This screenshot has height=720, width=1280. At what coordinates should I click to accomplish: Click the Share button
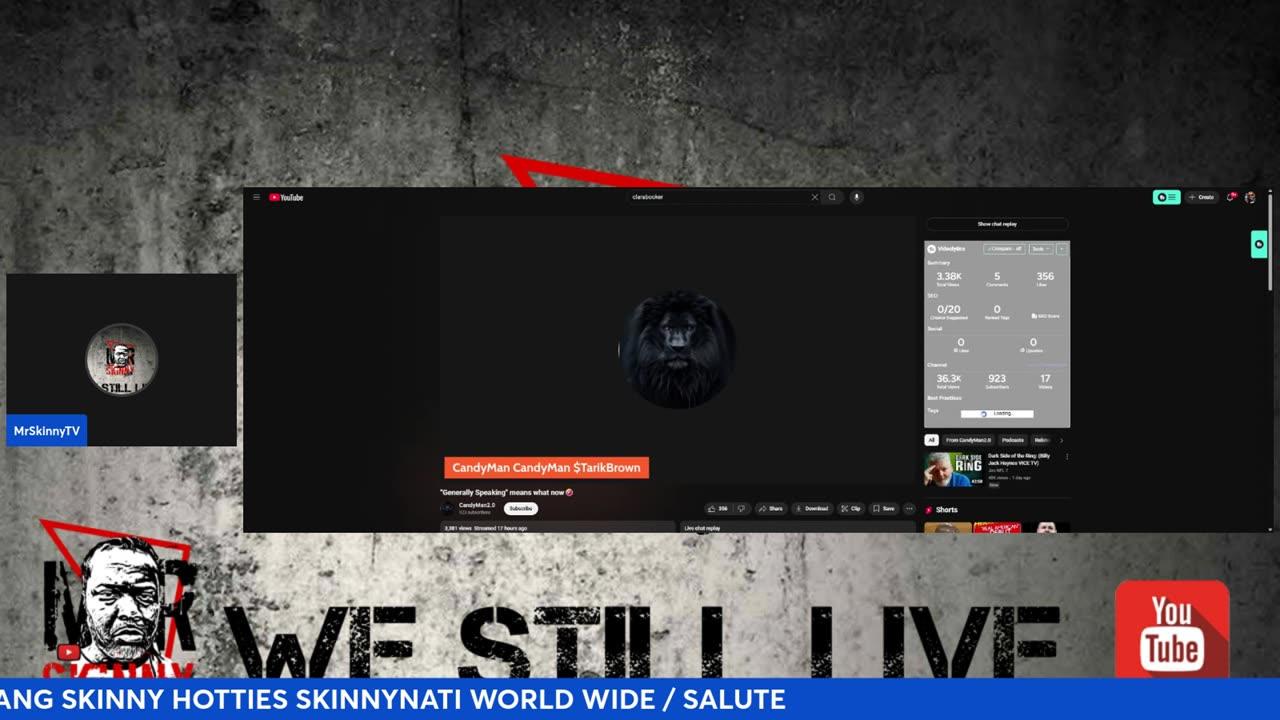click(770, 508)
